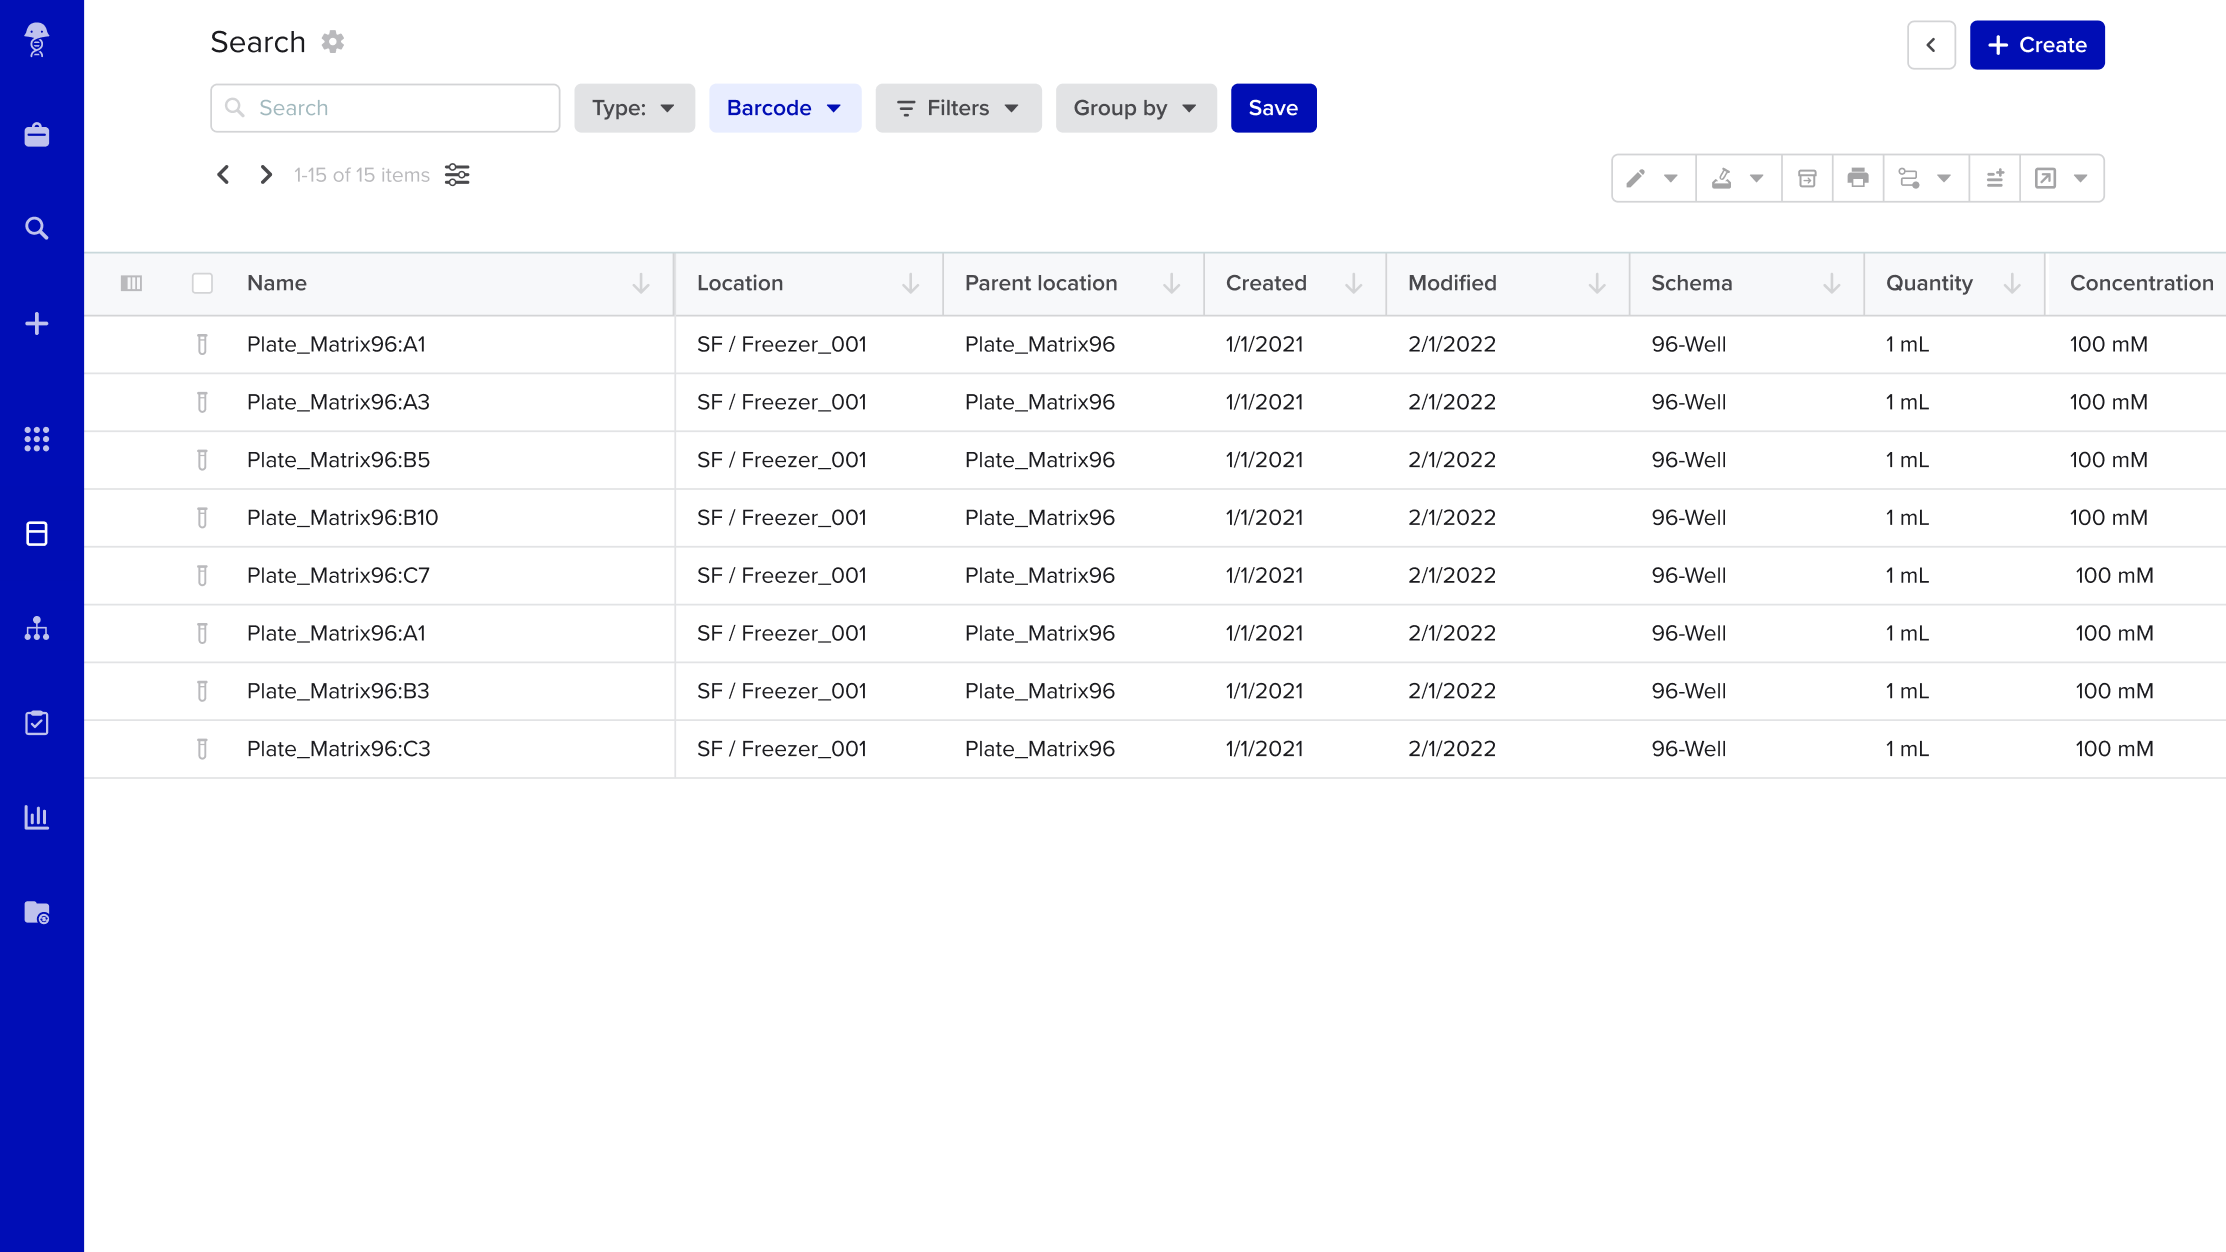Expand the arrow next to workflow icon
2226x1252 pixels.
click(1944, 178)
